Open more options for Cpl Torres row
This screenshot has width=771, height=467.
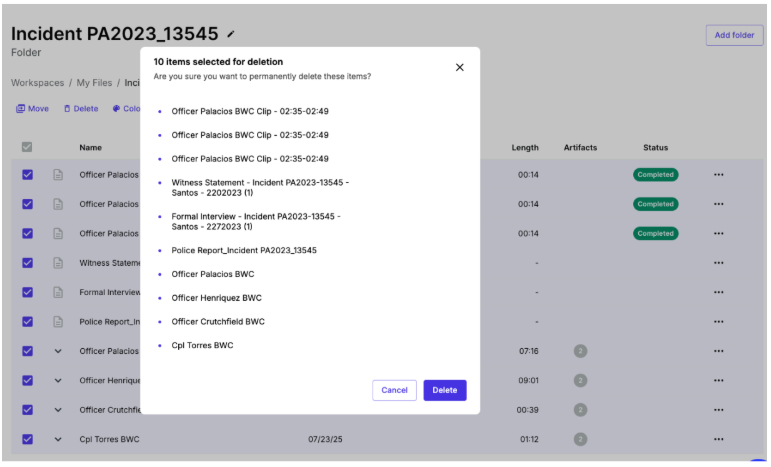click(x=718, y=439)
